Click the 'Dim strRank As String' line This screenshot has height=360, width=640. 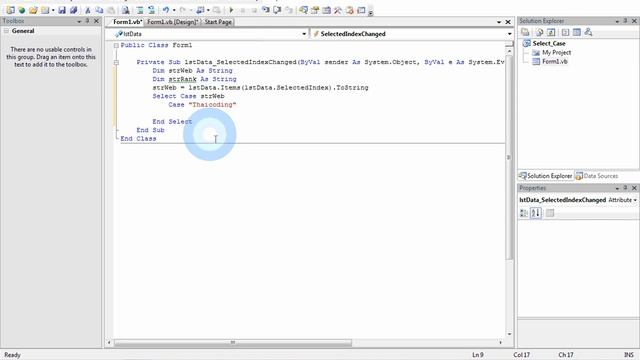coord(194,79)
